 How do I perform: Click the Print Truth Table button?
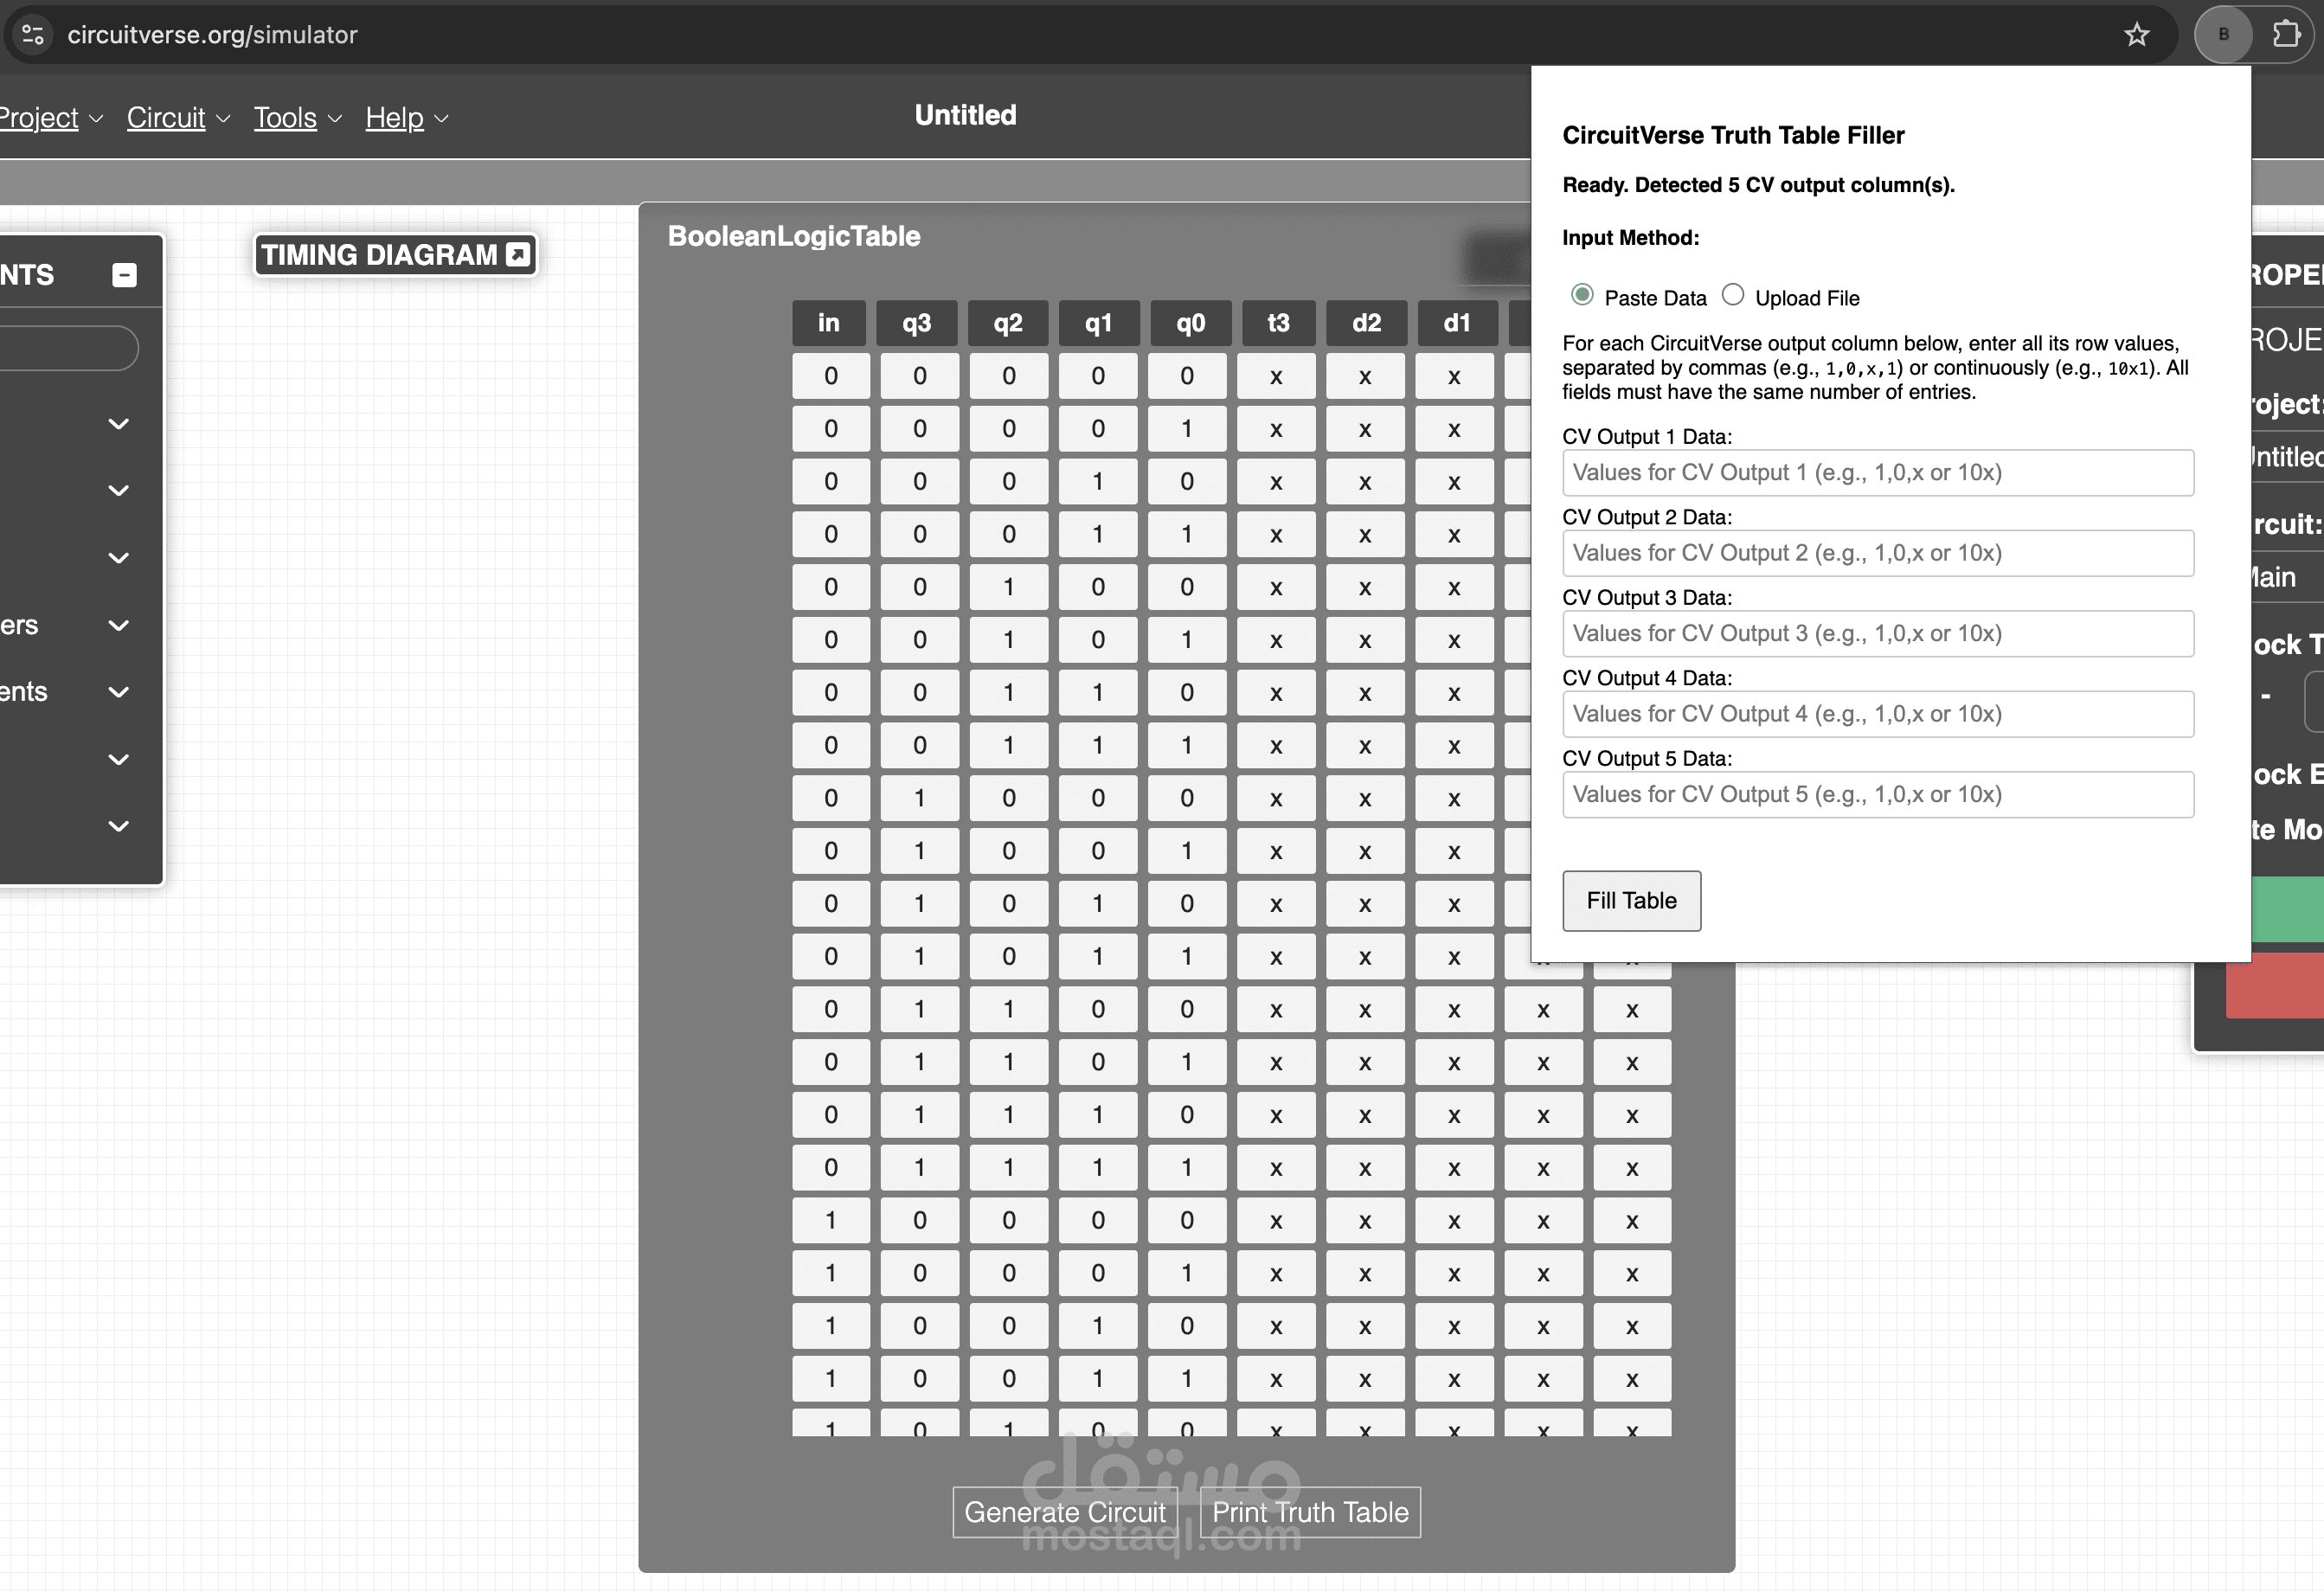pyautogui.click(x=1310, y=1512)
